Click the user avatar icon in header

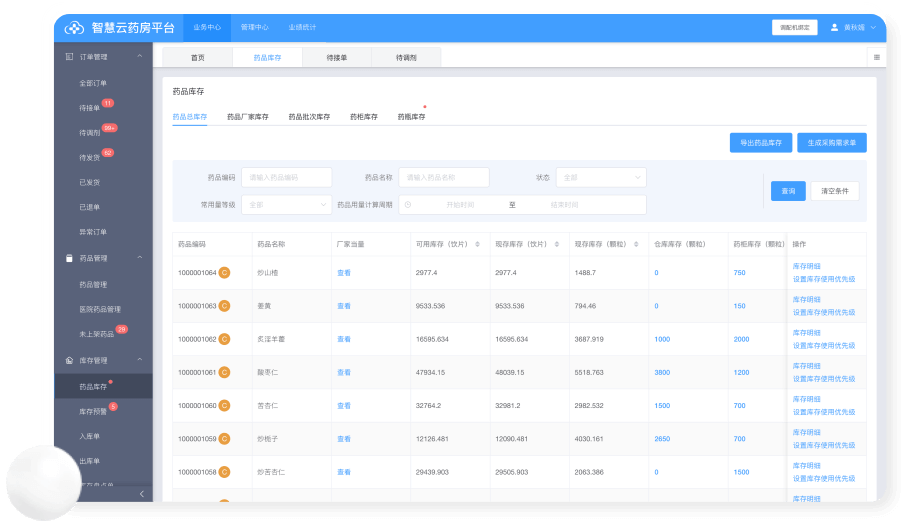(834, 27)
